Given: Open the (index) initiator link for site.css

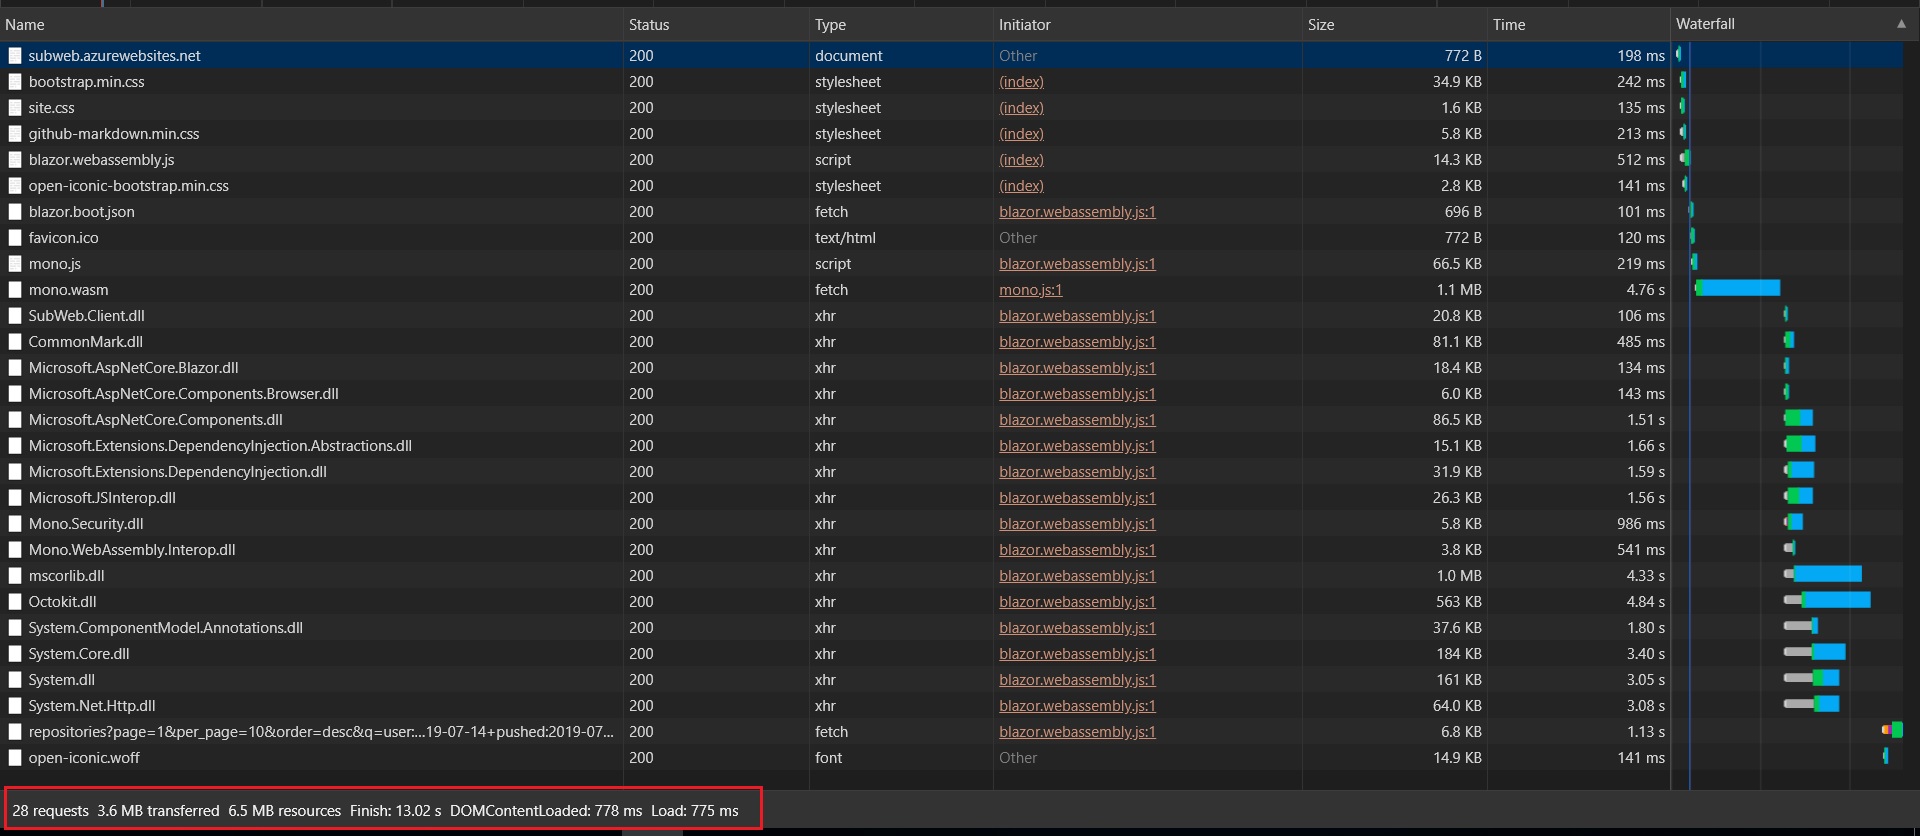Looking at the screenshot, I should (1021, 108).
